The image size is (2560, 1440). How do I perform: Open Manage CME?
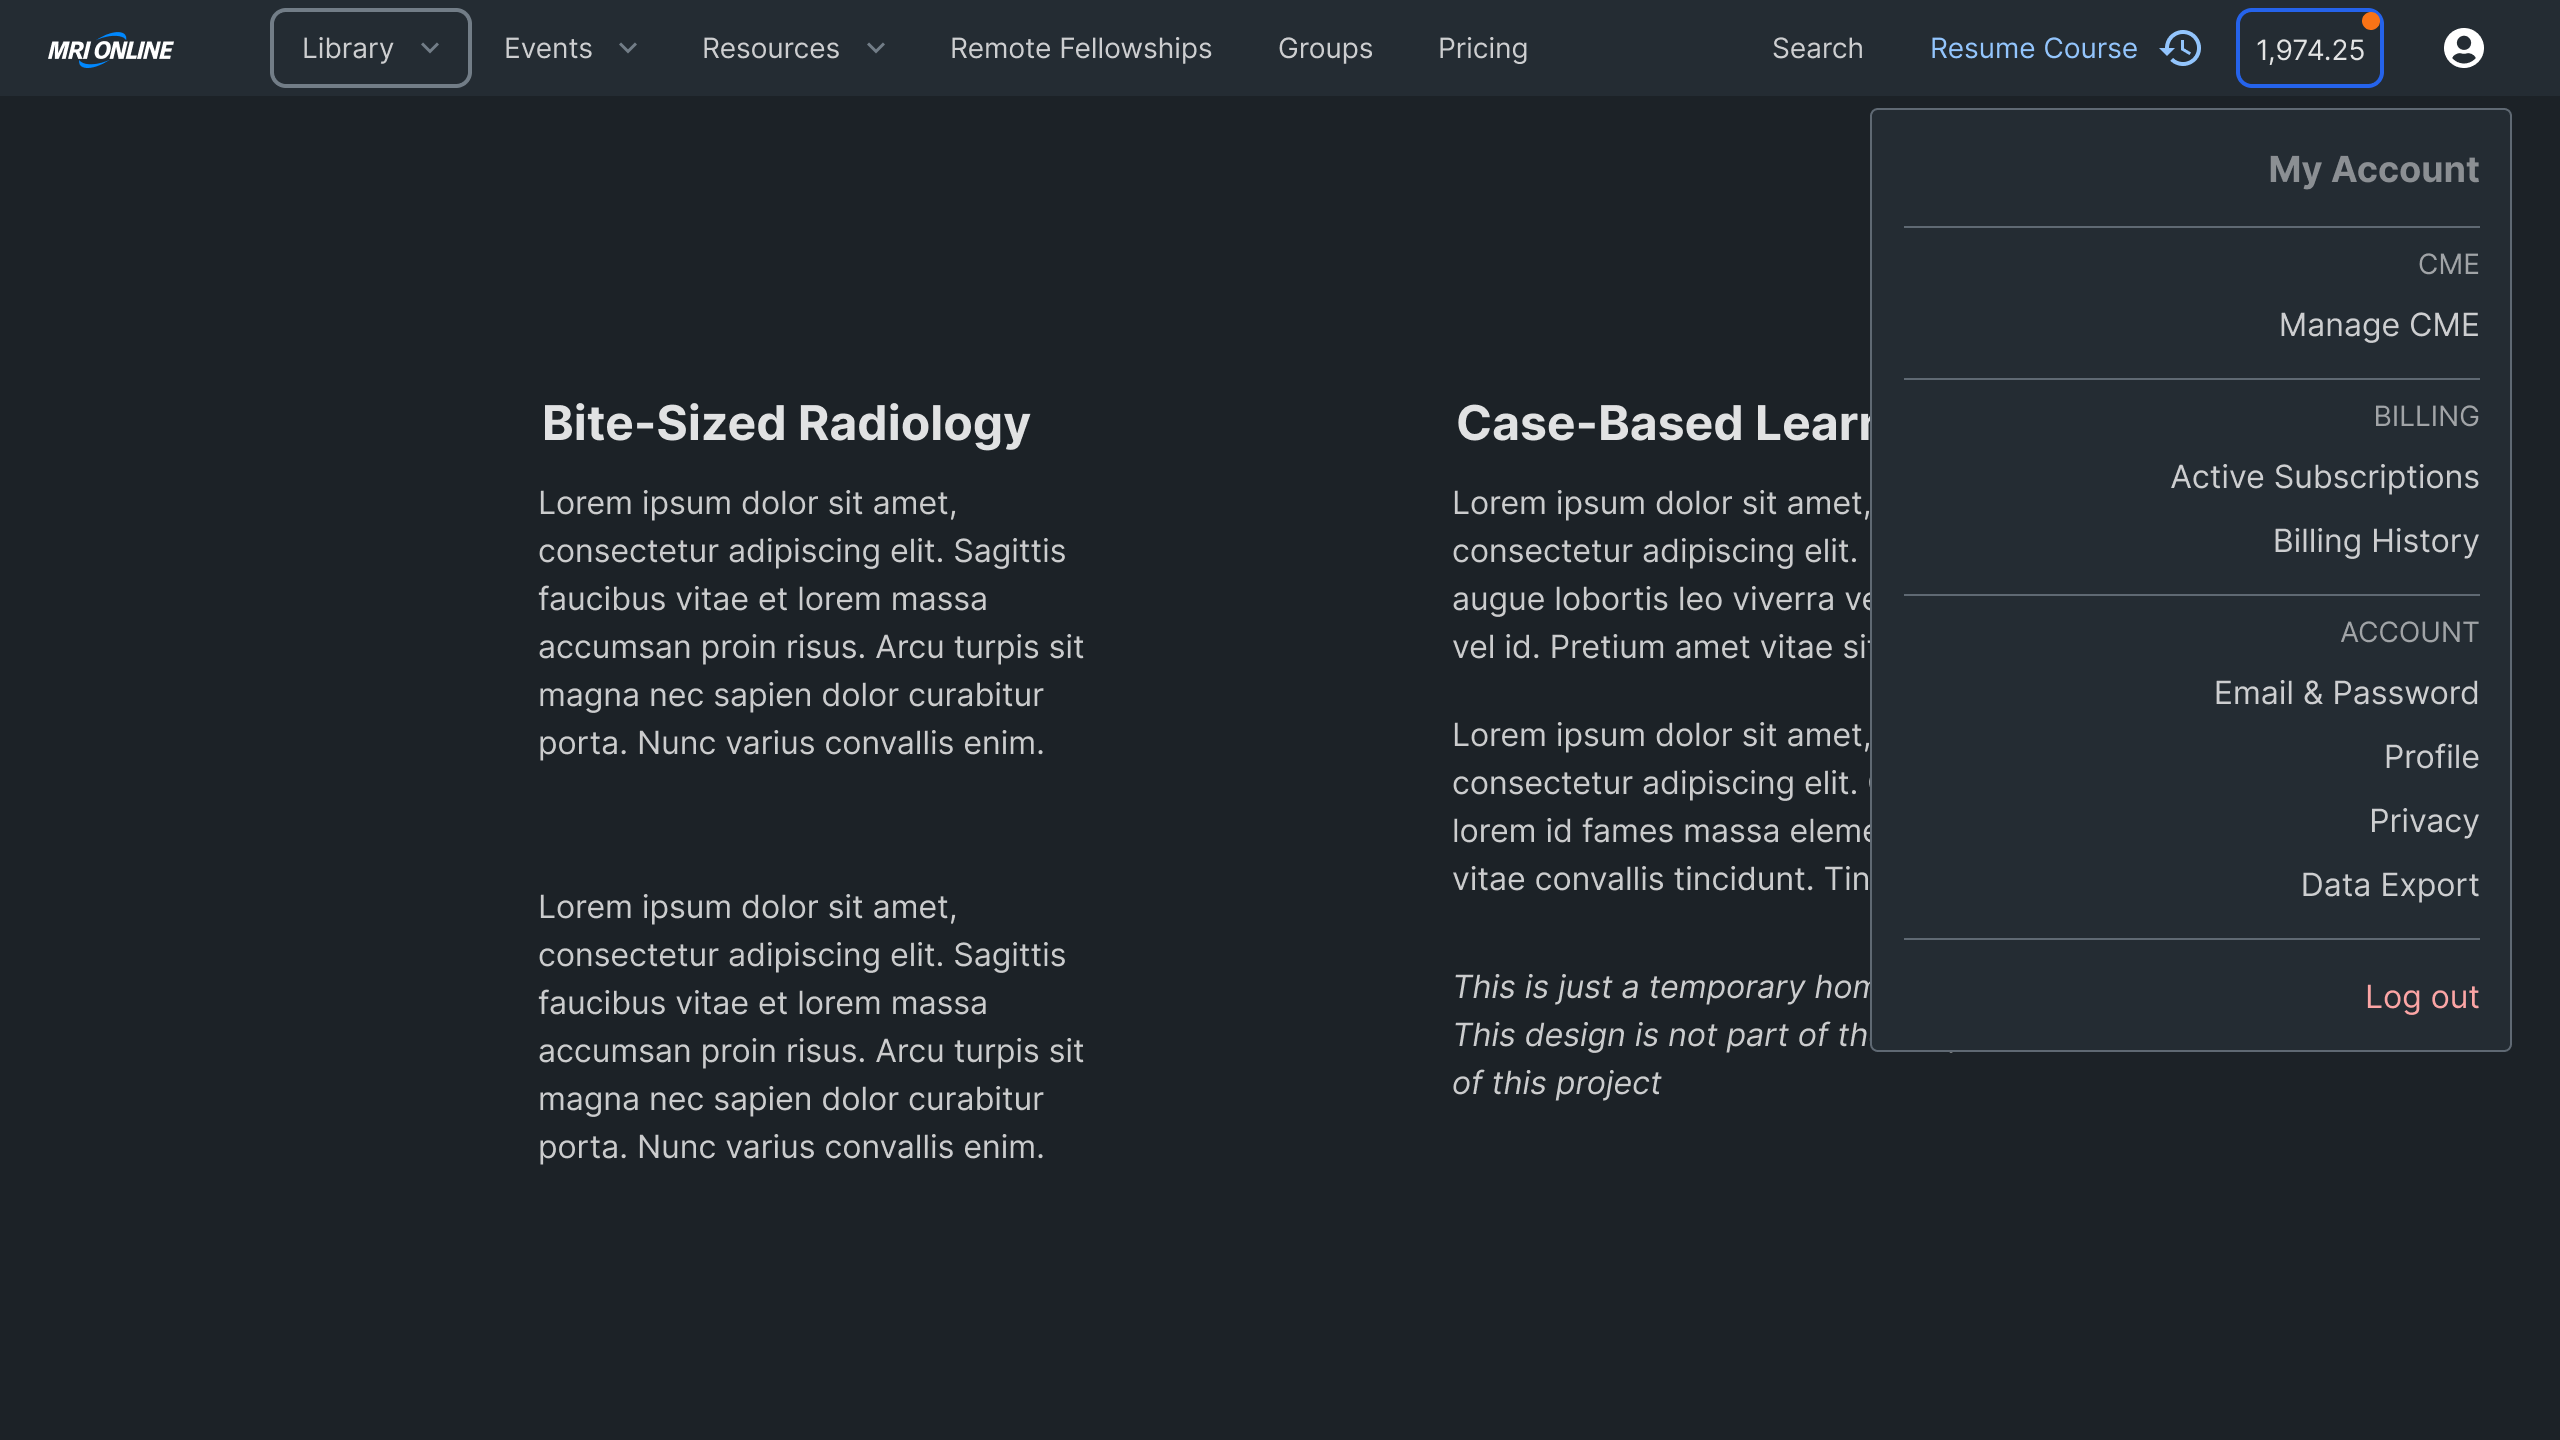(2377, 325)
